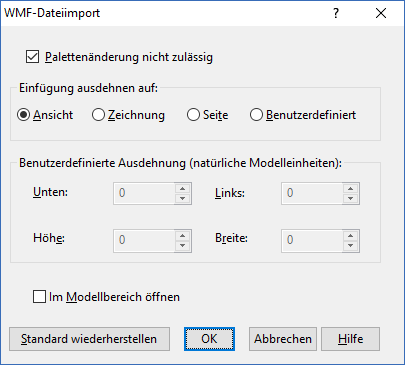Increase Links with the up spinner arrow
Image resolution: width=405 pixels, height=365 pixels.
click(351, 188)
